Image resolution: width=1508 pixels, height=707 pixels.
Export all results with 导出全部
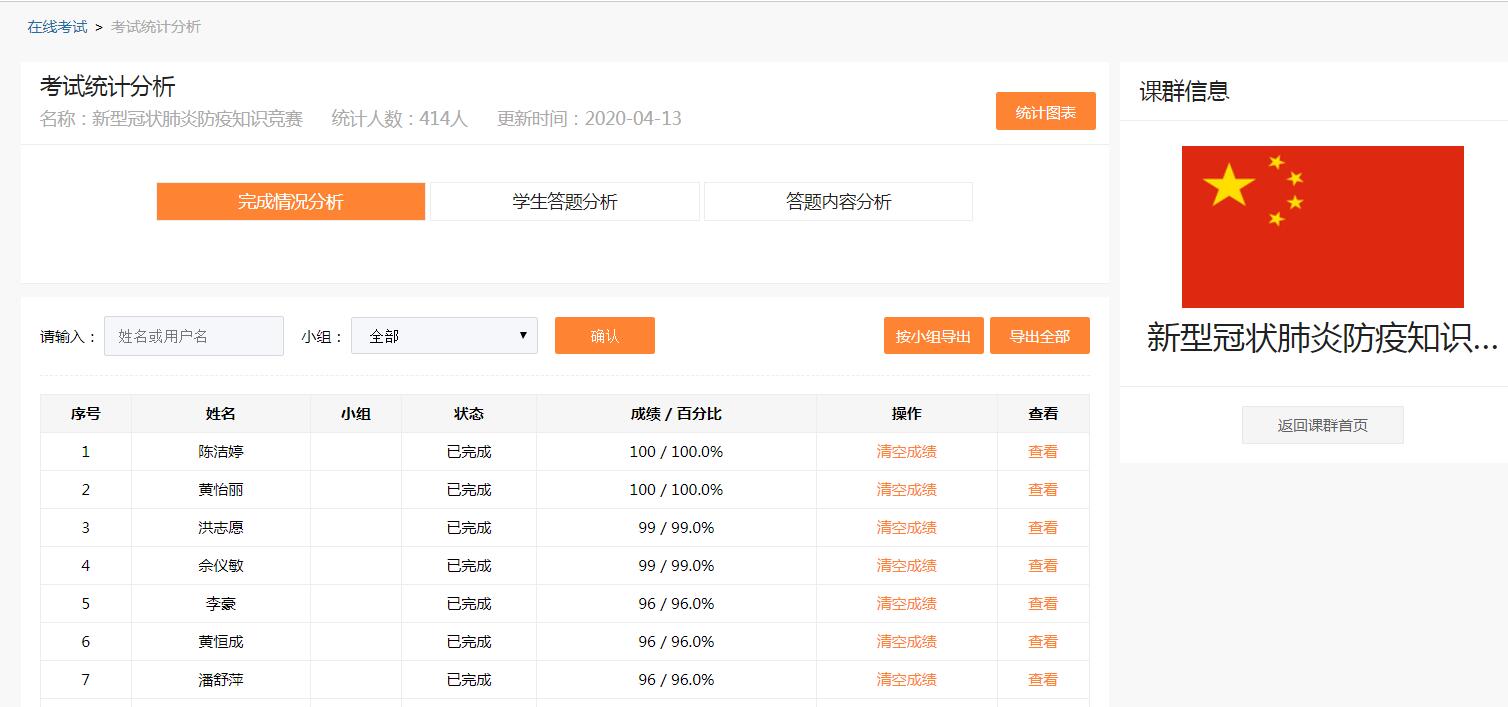click(x=1039, y=336)
